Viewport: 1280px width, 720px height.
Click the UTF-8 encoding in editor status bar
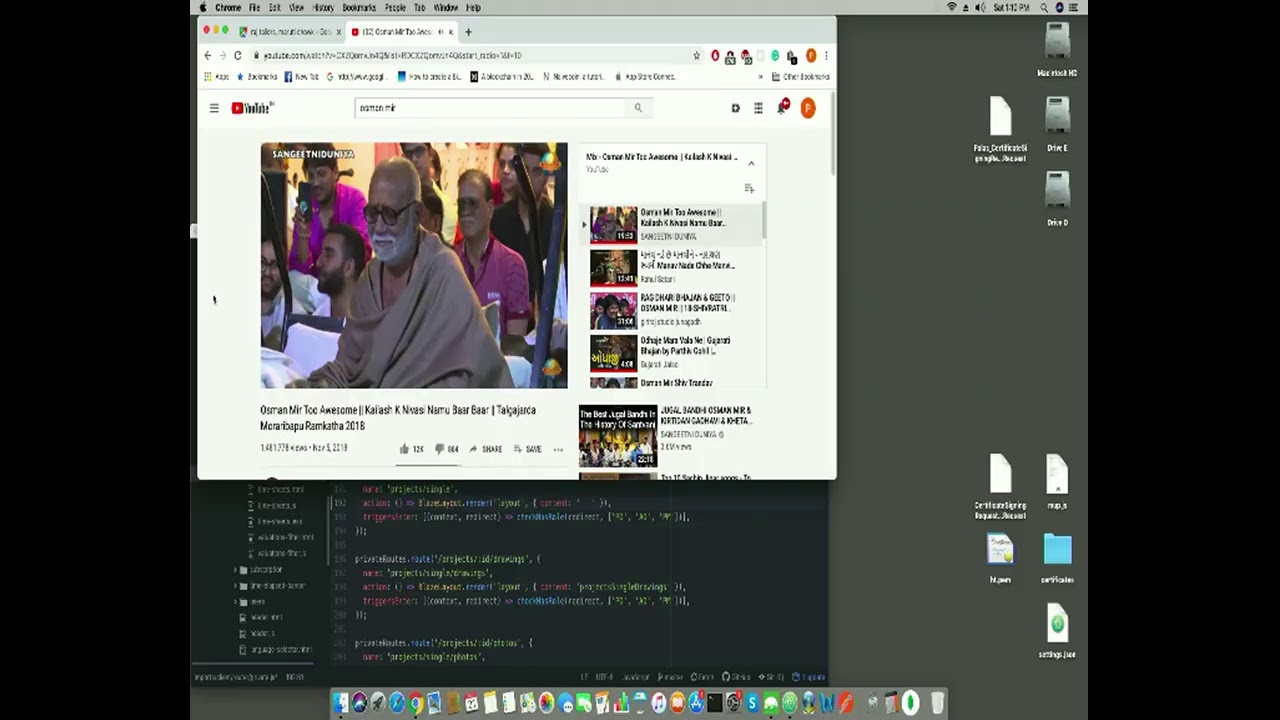point(605,677)
